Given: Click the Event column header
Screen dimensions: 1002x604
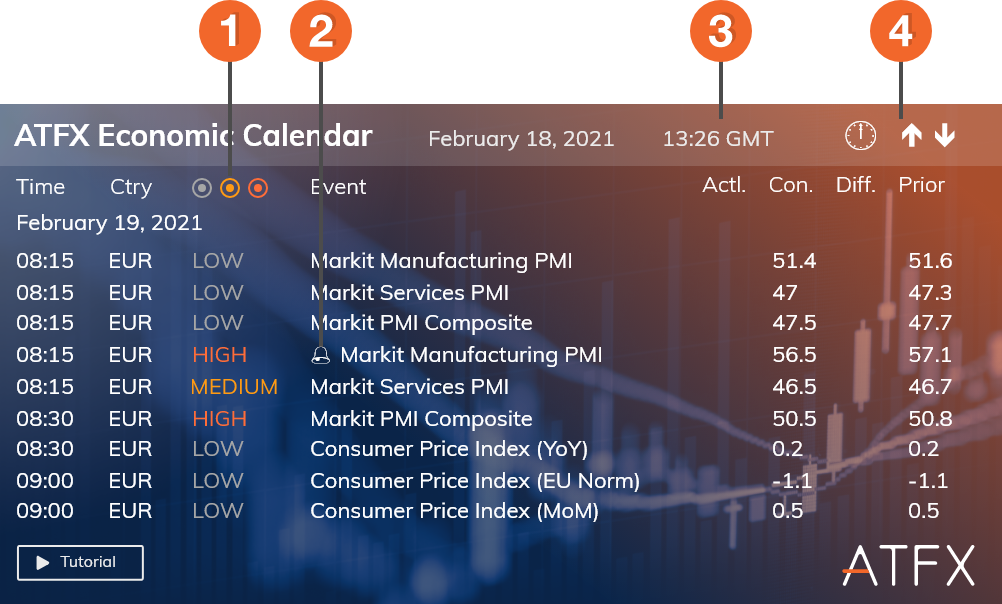Looking at the screenshot, I should click(x=338, y=187).
